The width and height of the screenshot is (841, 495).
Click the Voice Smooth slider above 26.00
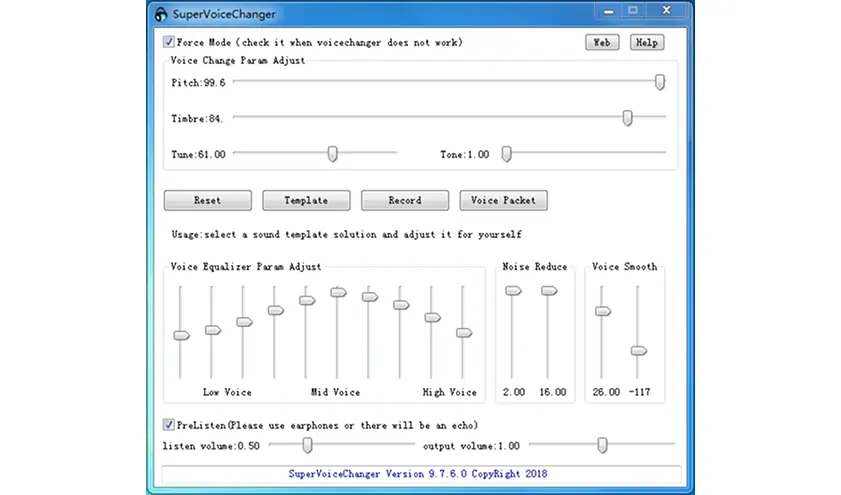pos(603,311)
